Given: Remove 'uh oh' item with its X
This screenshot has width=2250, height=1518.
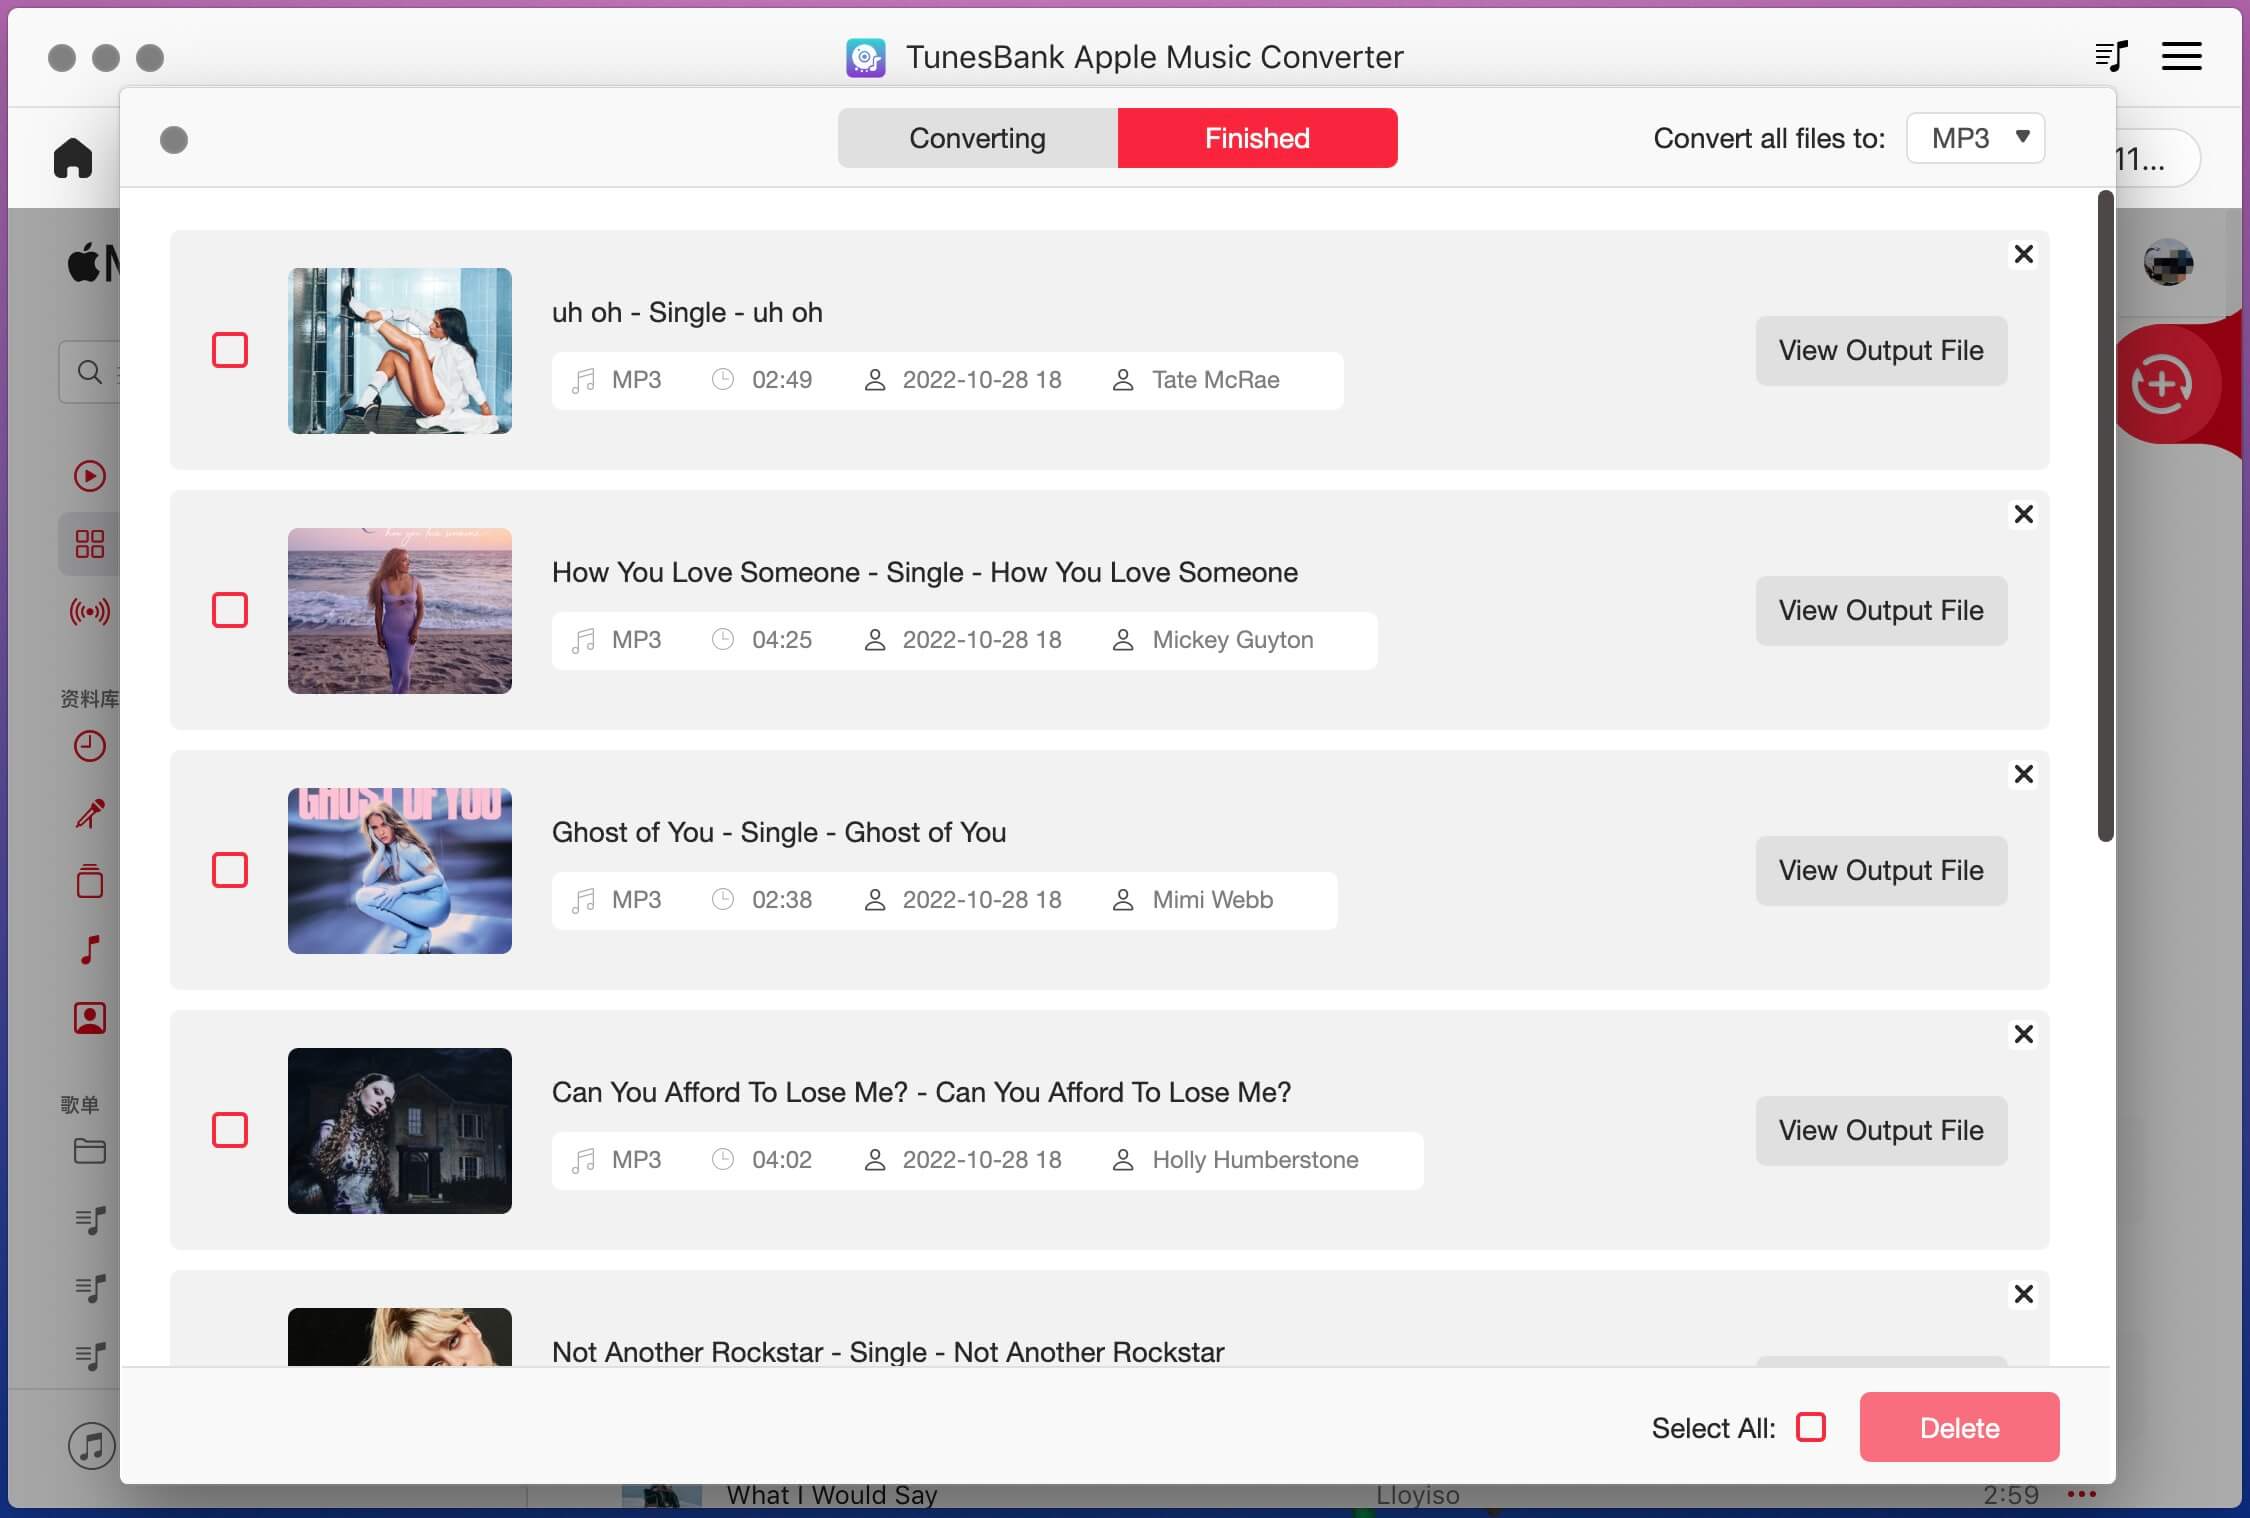Looking at the screenshot, I should pyautogui.click(x=2023, y=254).
